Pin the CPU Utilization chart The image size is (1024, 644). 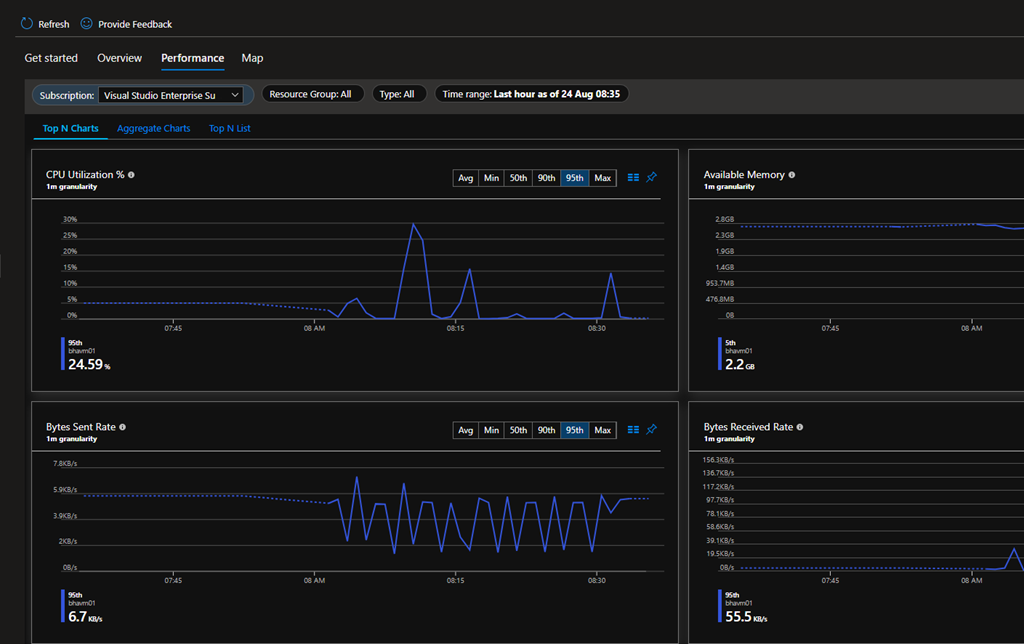(652, 178)
